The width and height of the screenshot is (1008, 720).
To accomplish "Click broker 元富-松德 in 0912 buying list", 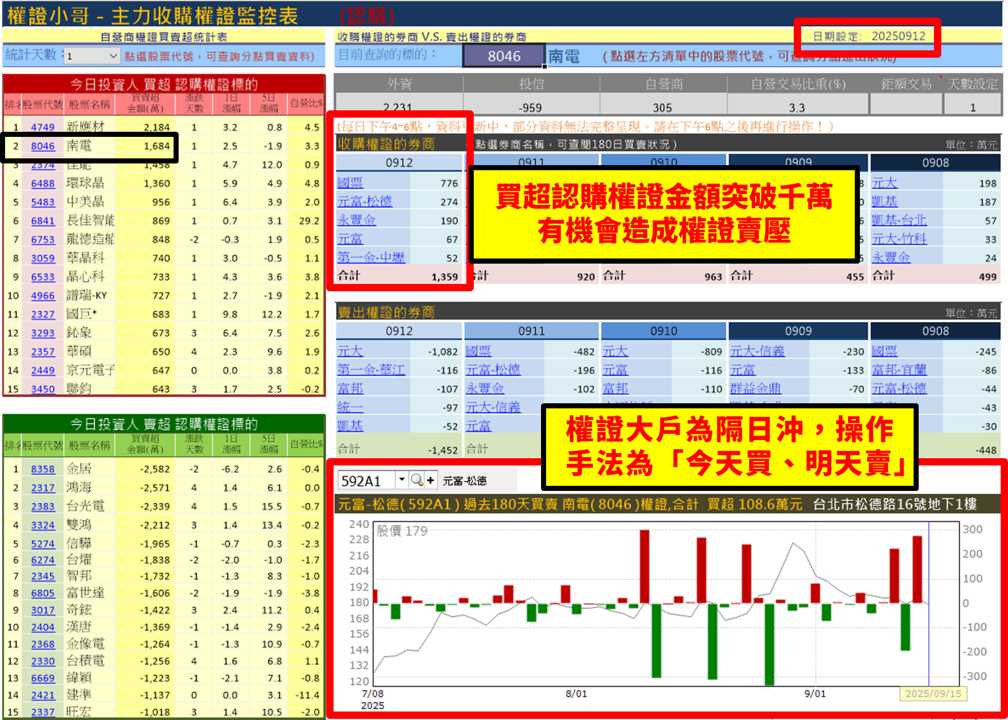I will pyautogui.click(x=364, y=202).
